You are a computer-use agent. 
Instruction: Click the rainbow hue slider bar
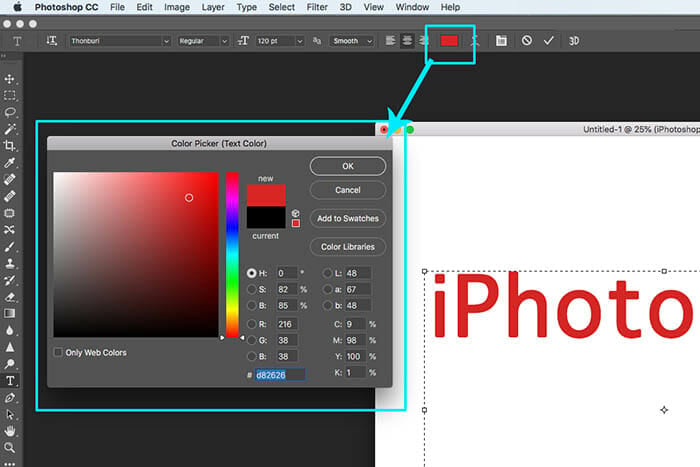click(232, 254)
